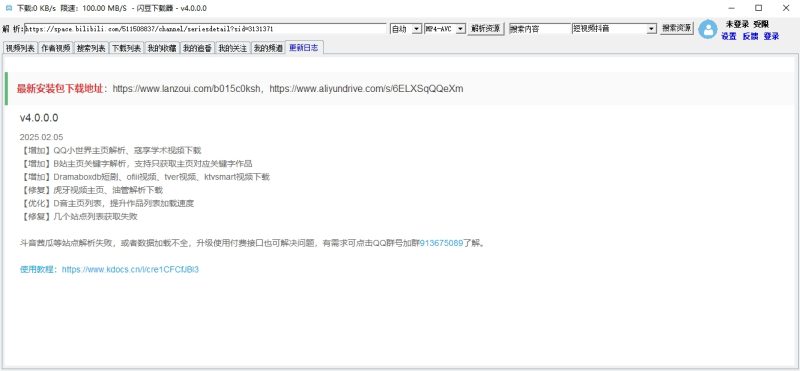Viewport: 800px width, 371px height.
Task: Click the v4.0.0.0 version heading
Action: coord(39,118)
